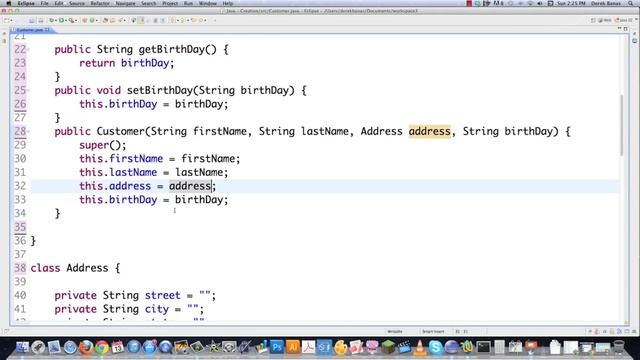Image resolution: width=640 pixels, height=360 pixels.
Task: Click the Save toolbar icon
Action: tap(31, 20)
